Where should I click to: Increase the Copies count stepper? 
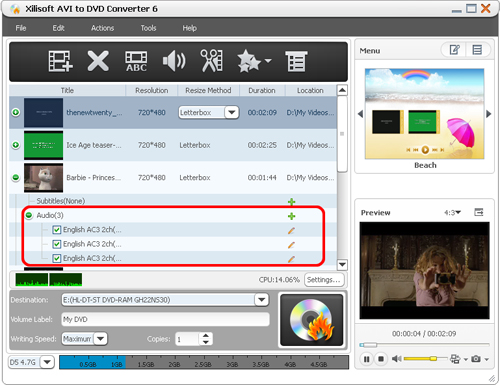[x=206, y=336]
